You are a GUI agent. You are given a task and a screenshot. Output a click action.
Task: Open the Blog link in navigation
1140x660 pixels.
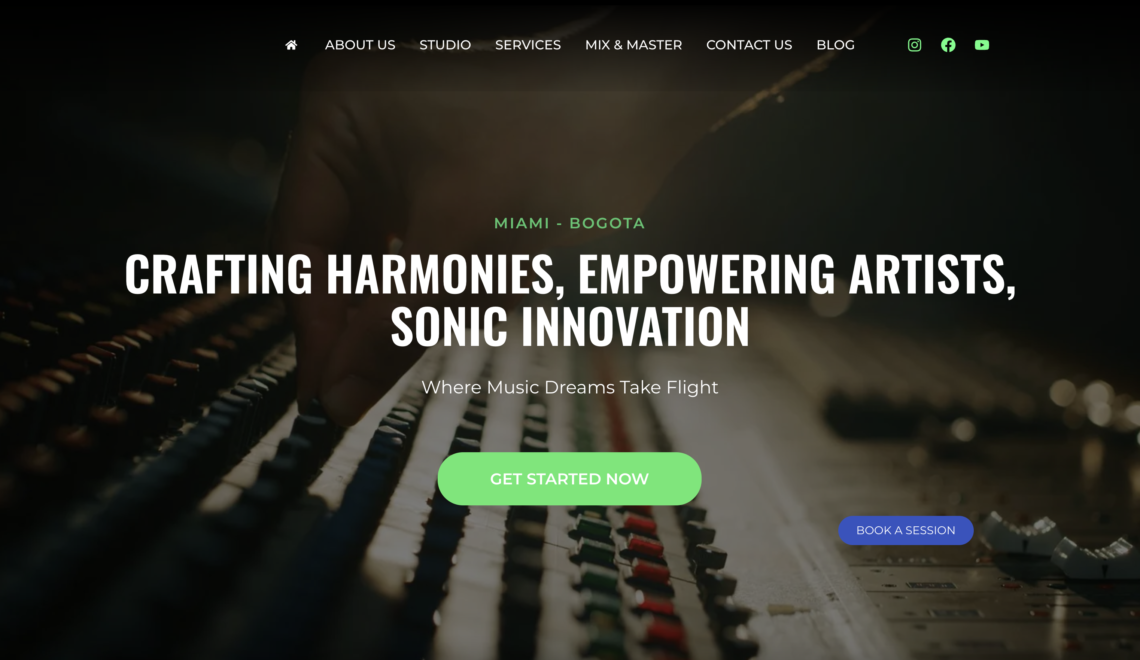click(x=835, y=45)
